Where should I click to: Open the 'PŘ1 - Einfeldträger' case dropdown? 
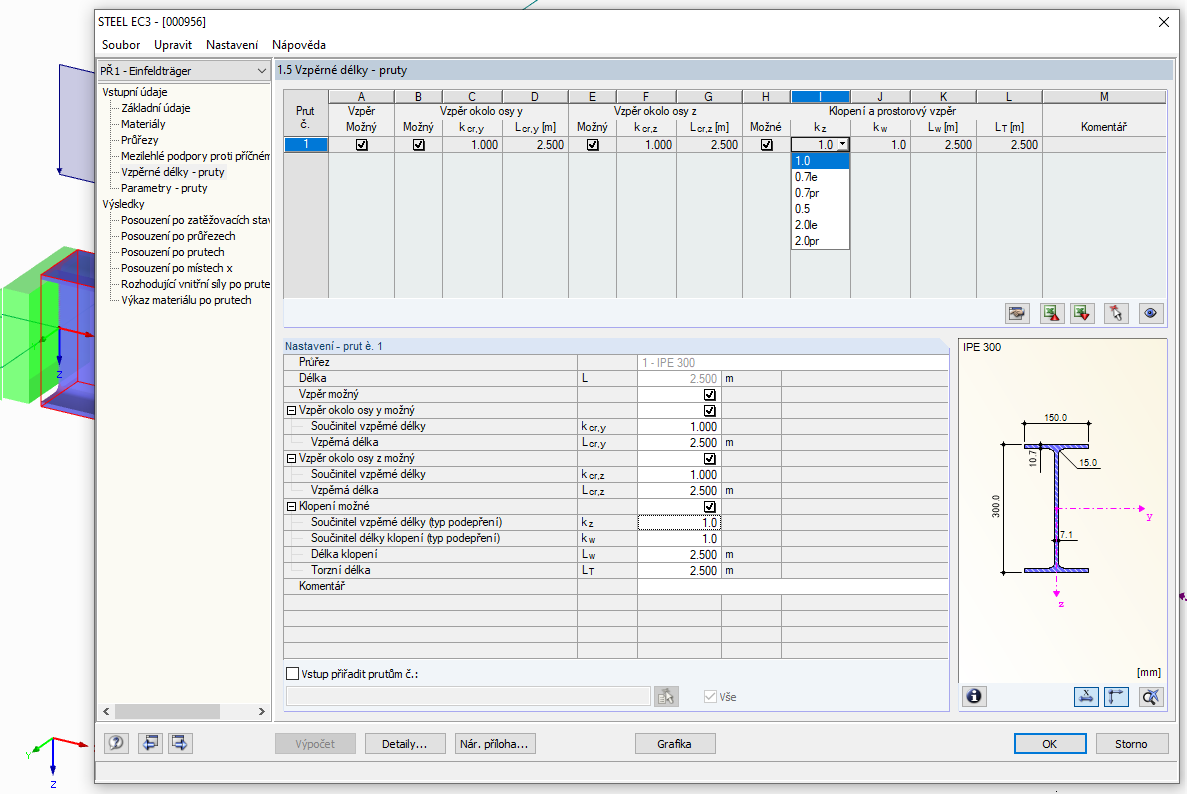click(x=261, y=71)
